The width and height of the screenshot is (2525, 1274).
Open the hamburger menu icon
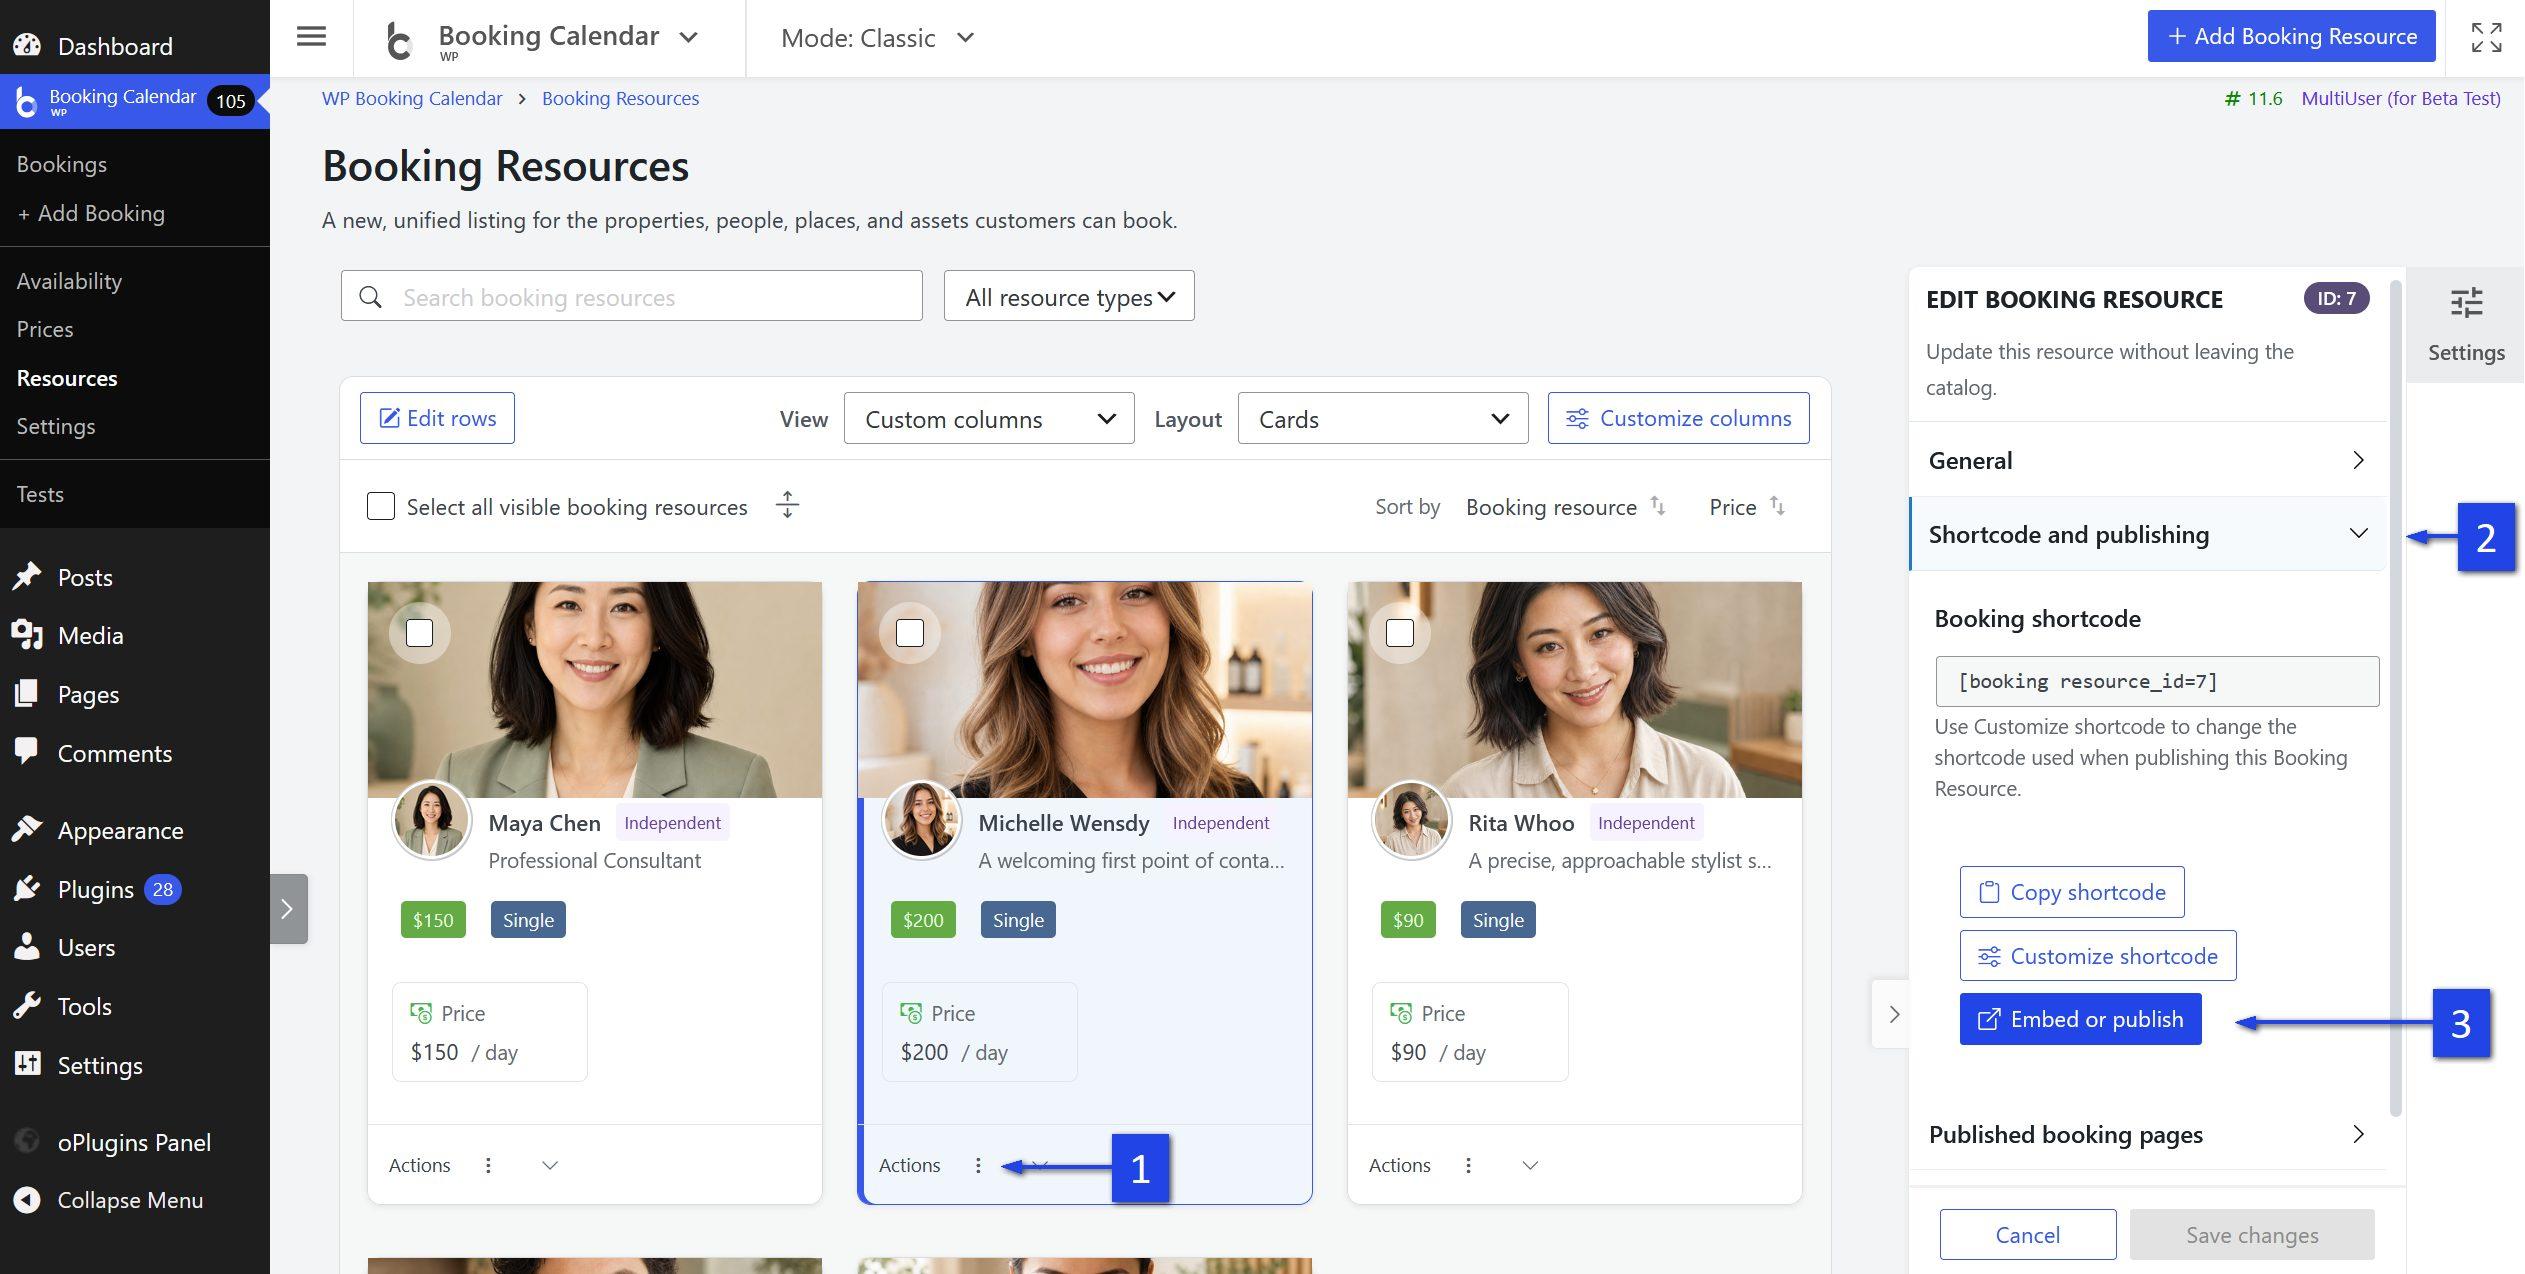[x=311, y=37]
